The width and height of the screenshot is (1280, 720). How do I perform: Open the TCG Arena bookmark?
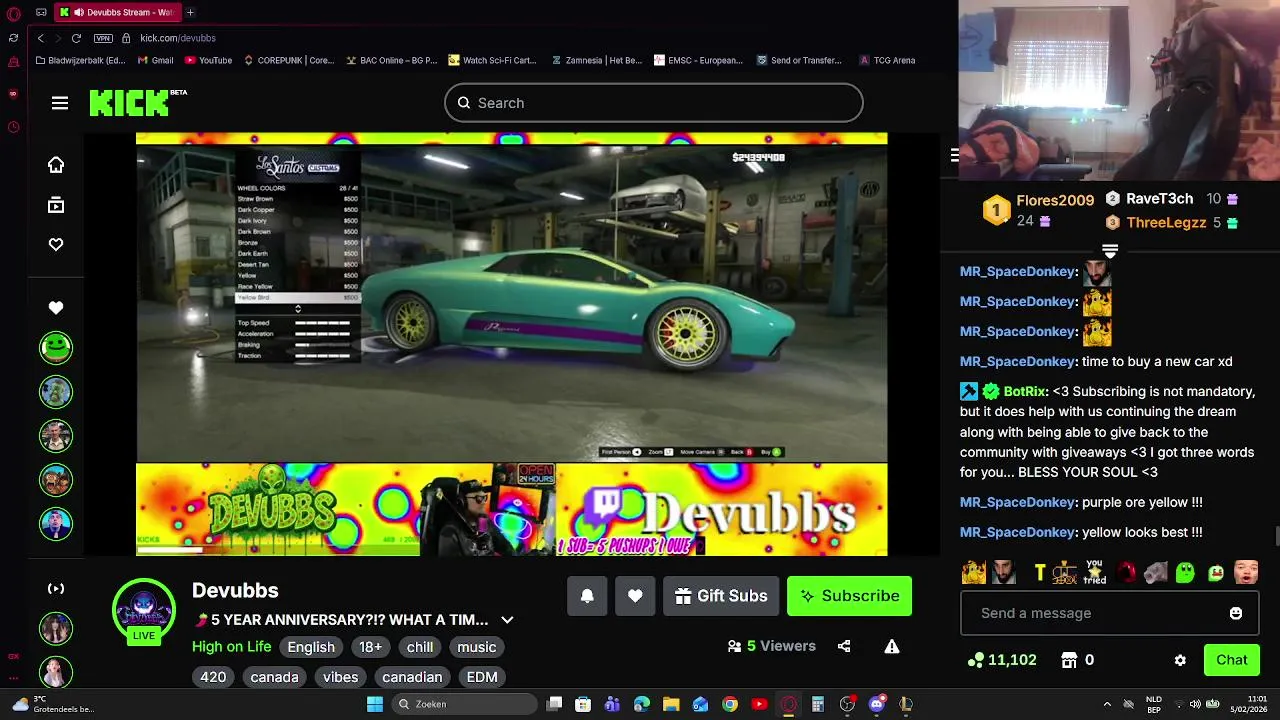tap(887, 60)
